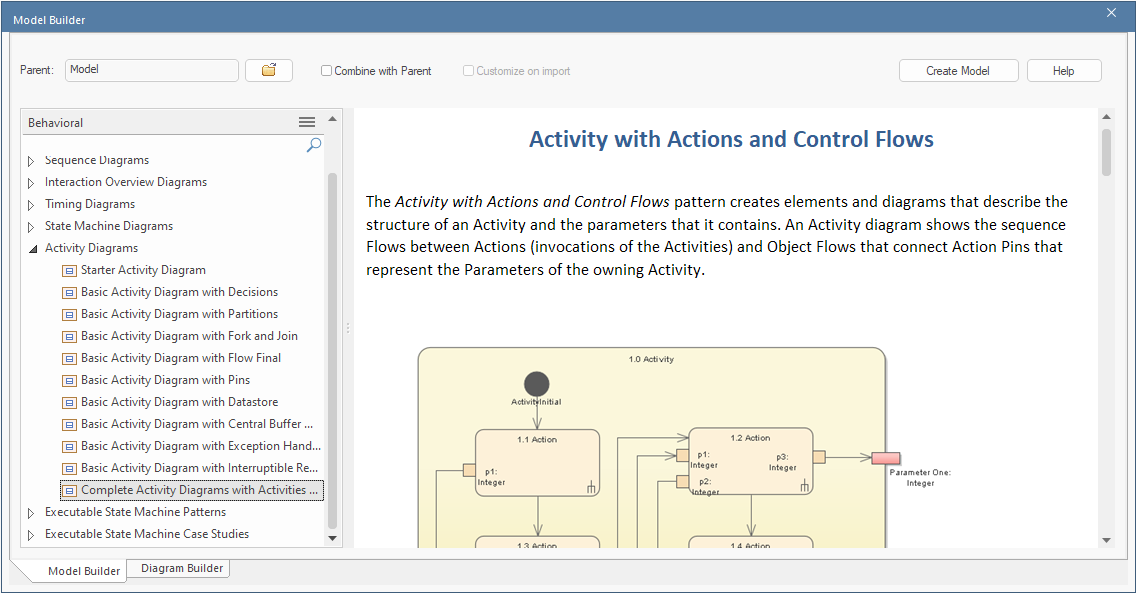Enable the Combine with Parent checkbox
Image resolution: width=1136 pixels, height=593 pixels.
pos(326,71)
